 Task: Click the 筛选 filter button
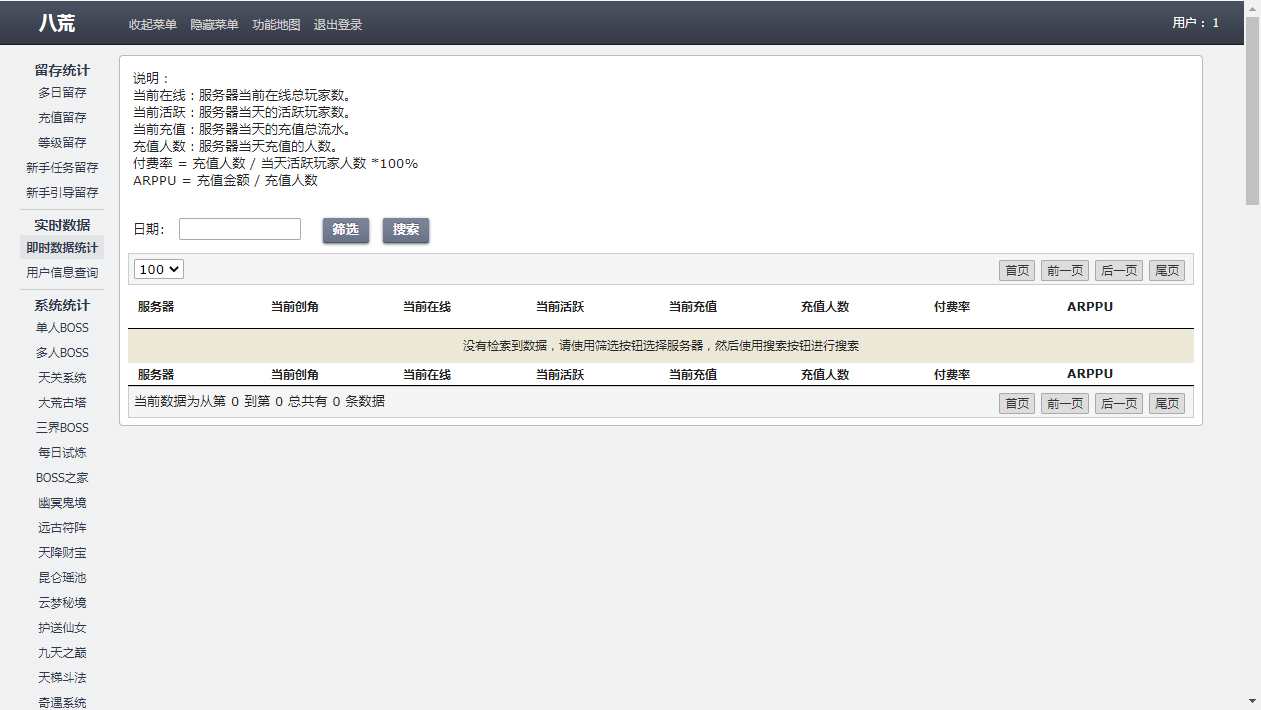pyautogui.click(x=345, y=229)
